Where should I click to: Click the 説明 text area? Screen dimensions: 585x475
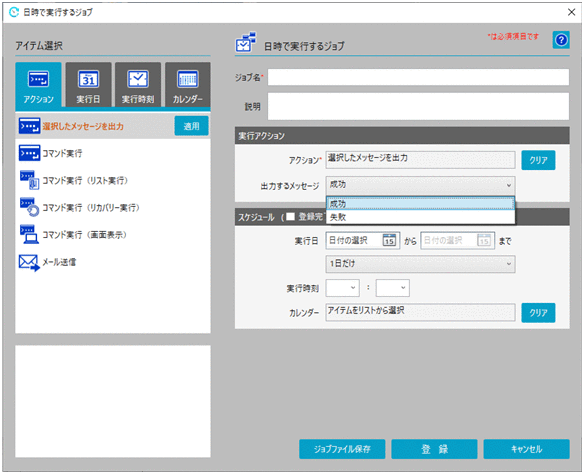click(x=418, y=106)
